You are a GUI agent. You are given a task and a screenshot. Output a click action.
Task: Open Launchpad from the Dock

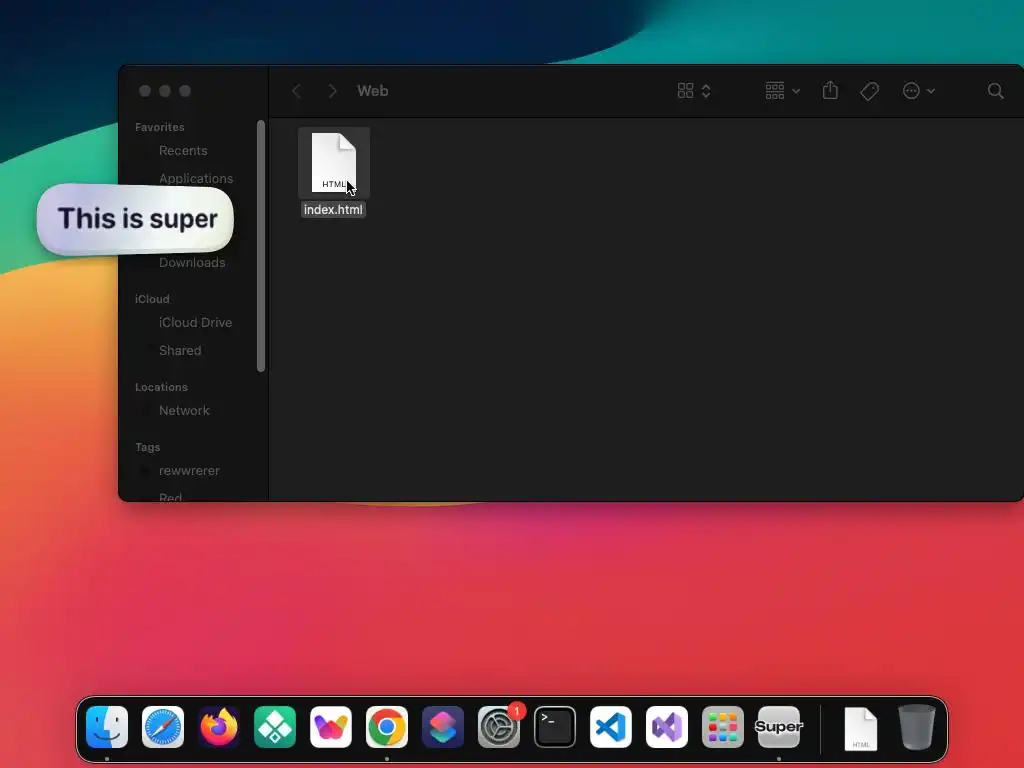click(x=723, y=727)
